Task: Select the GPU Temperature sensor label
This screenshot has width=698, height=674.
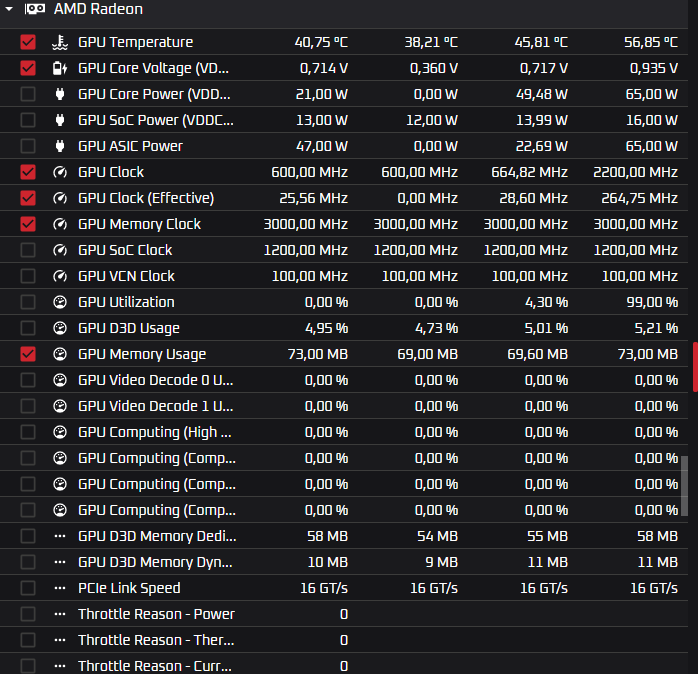Action: (x=135, y=42)
